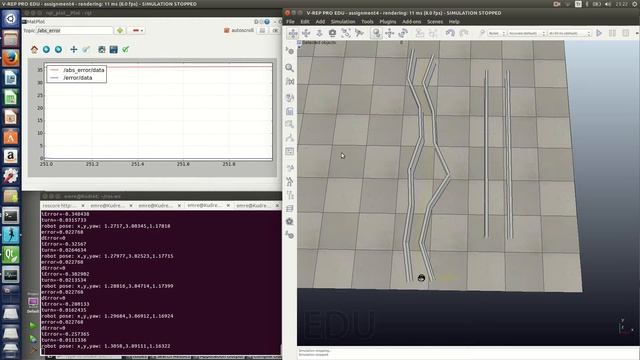This screenshot has height=360, width=640.
Task: Open the Amazon launcher icon
Action: [11, 156]
